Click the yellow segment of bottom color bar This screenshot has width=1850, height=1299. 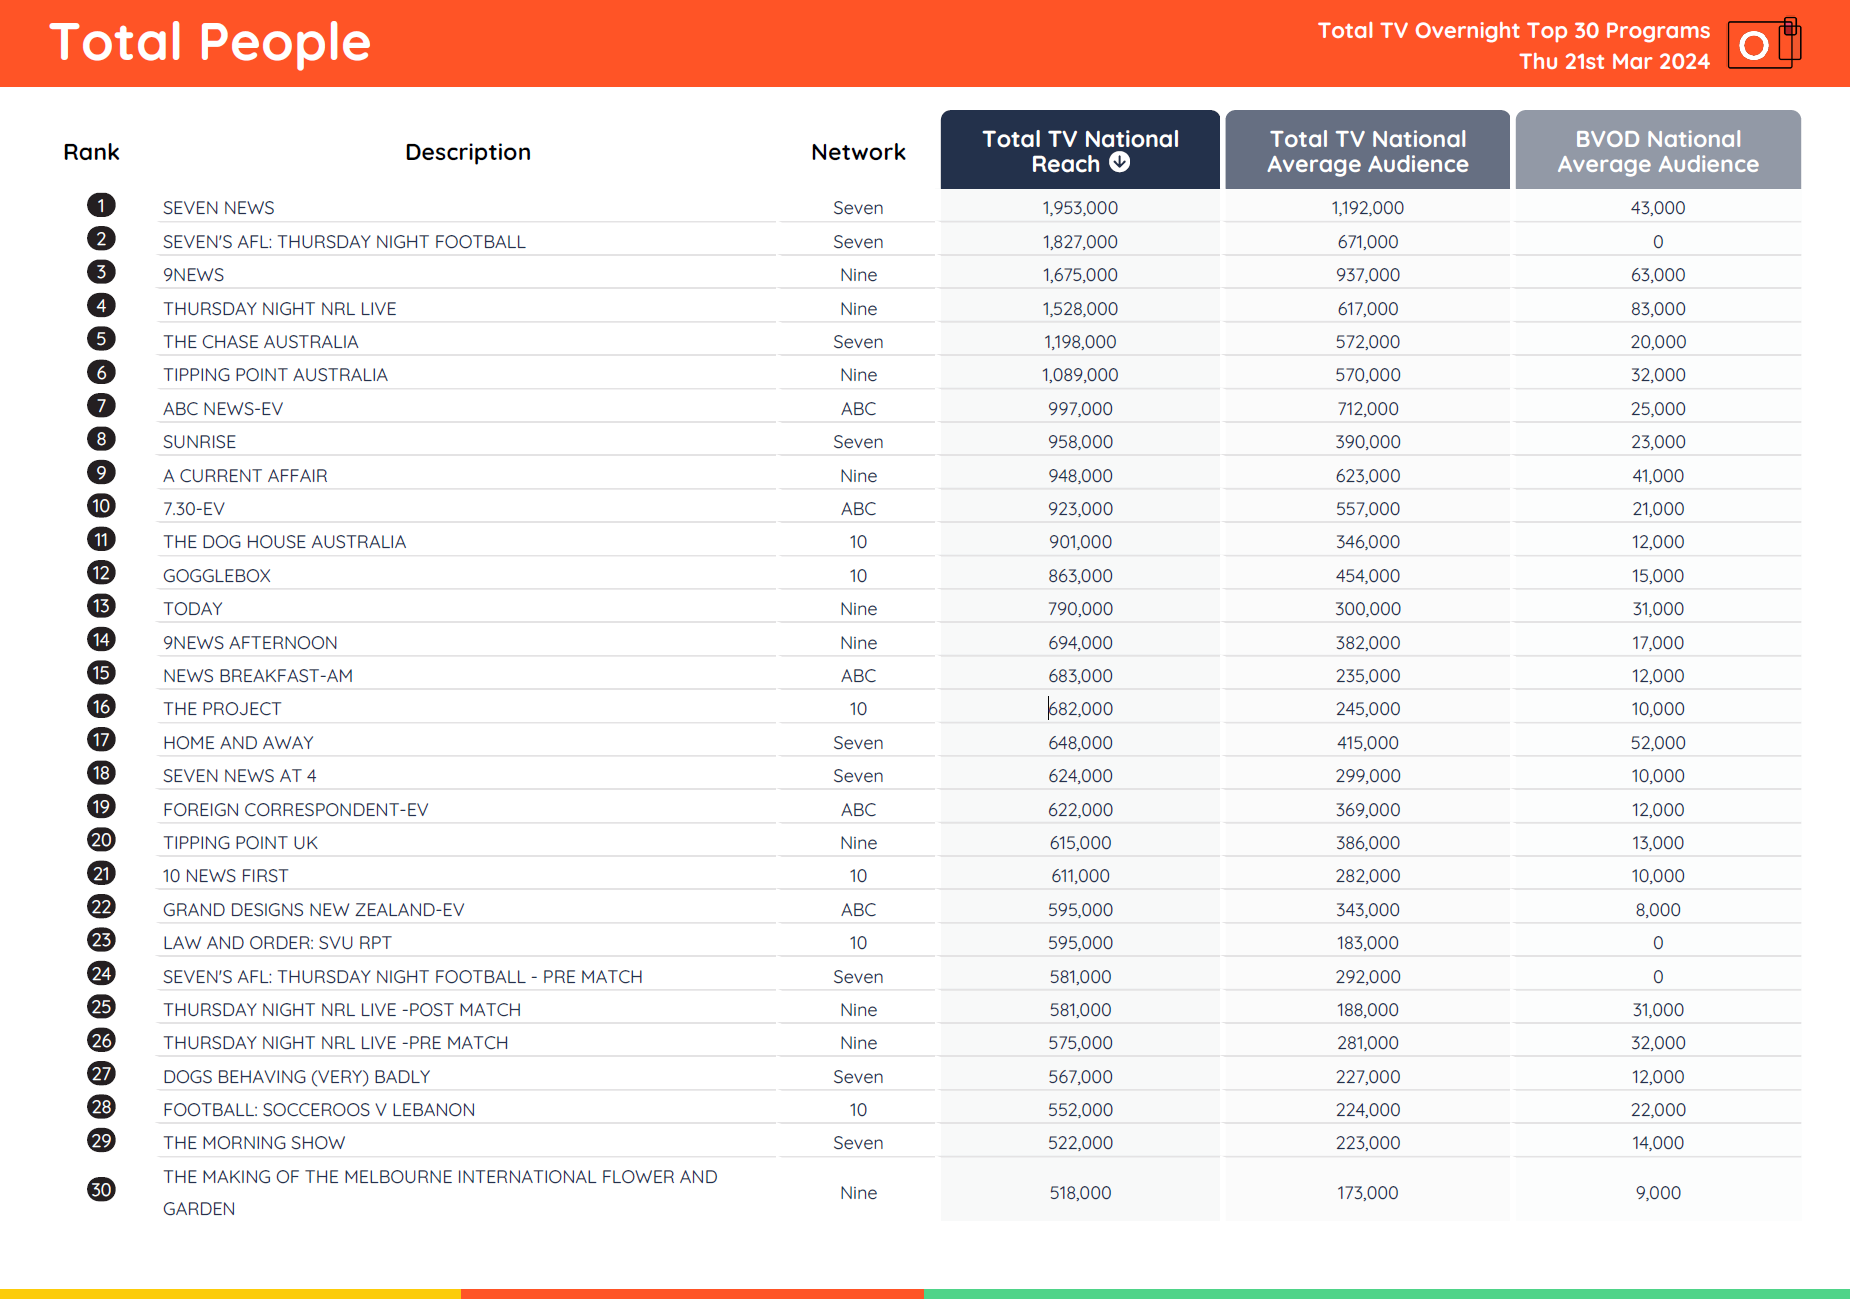click(230, 1293)
